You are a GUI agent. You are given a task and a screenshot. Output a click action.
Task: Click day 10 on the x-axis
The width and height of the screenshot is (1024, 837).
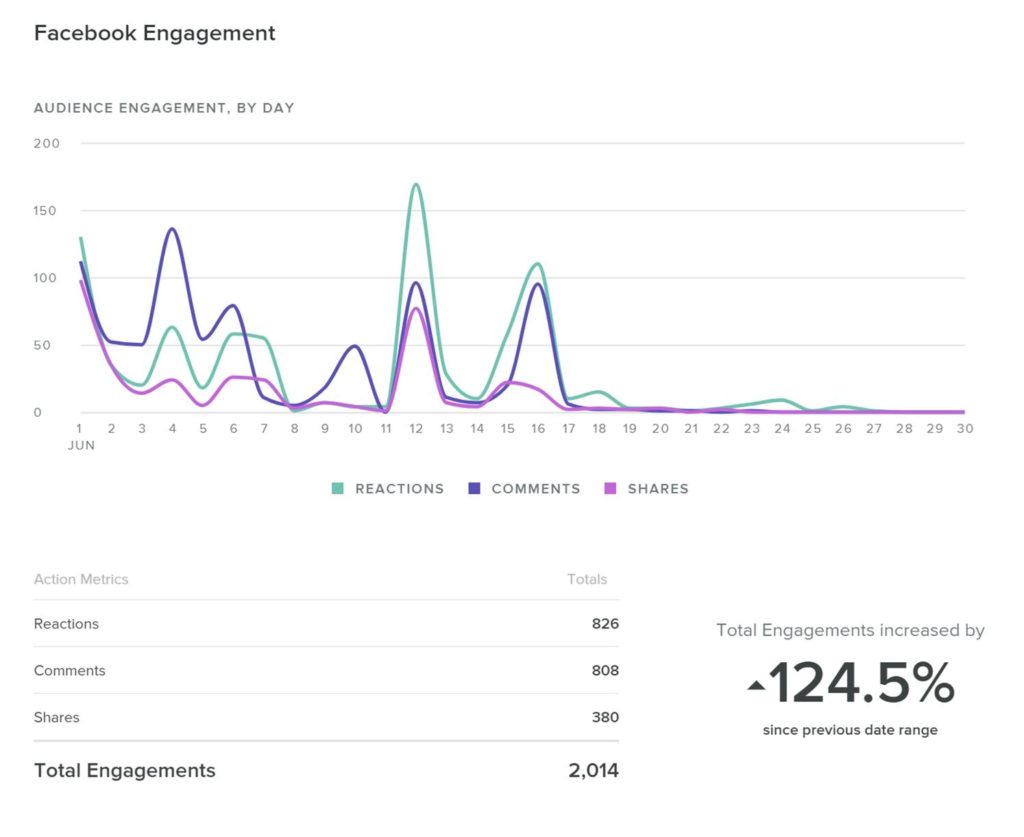click(x=355, y=429)
